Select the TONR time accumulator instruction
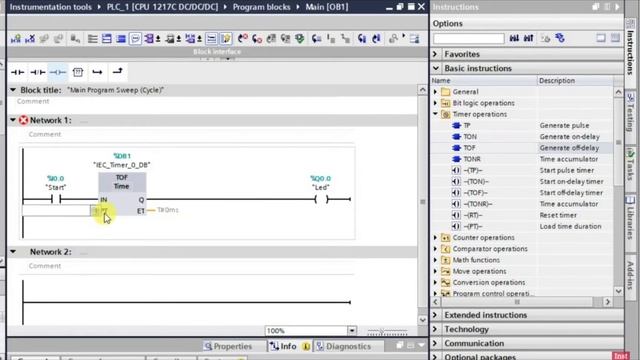Screen dimensions: 640x360 pos(472,159)
